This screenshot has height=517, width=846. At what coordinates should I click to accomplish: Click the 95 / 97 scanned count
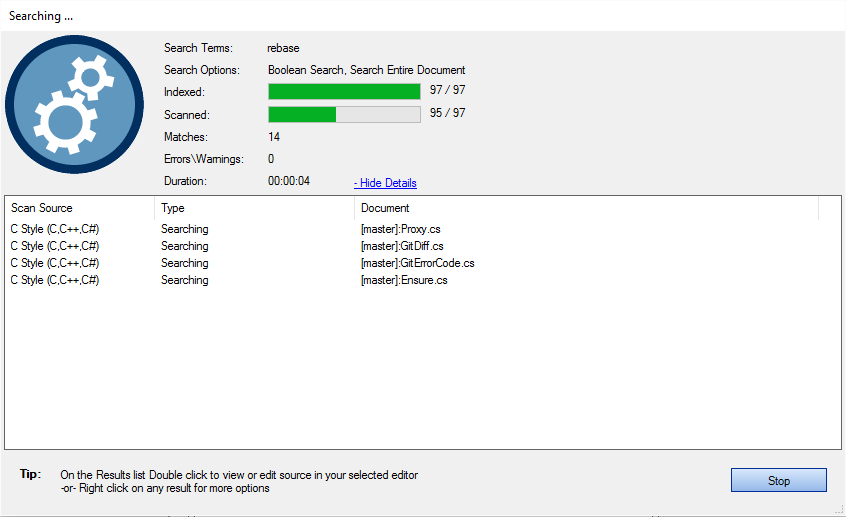tap(447, 113)
